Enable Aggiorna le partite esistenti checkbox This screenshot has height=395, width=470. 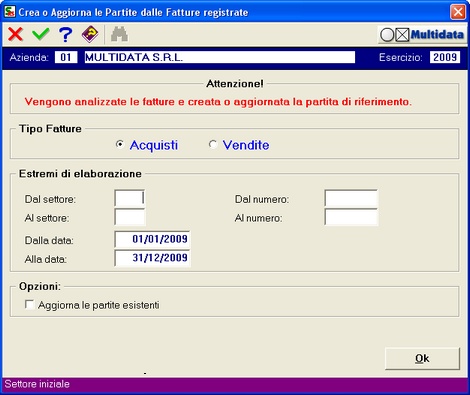tap(30, 305)
